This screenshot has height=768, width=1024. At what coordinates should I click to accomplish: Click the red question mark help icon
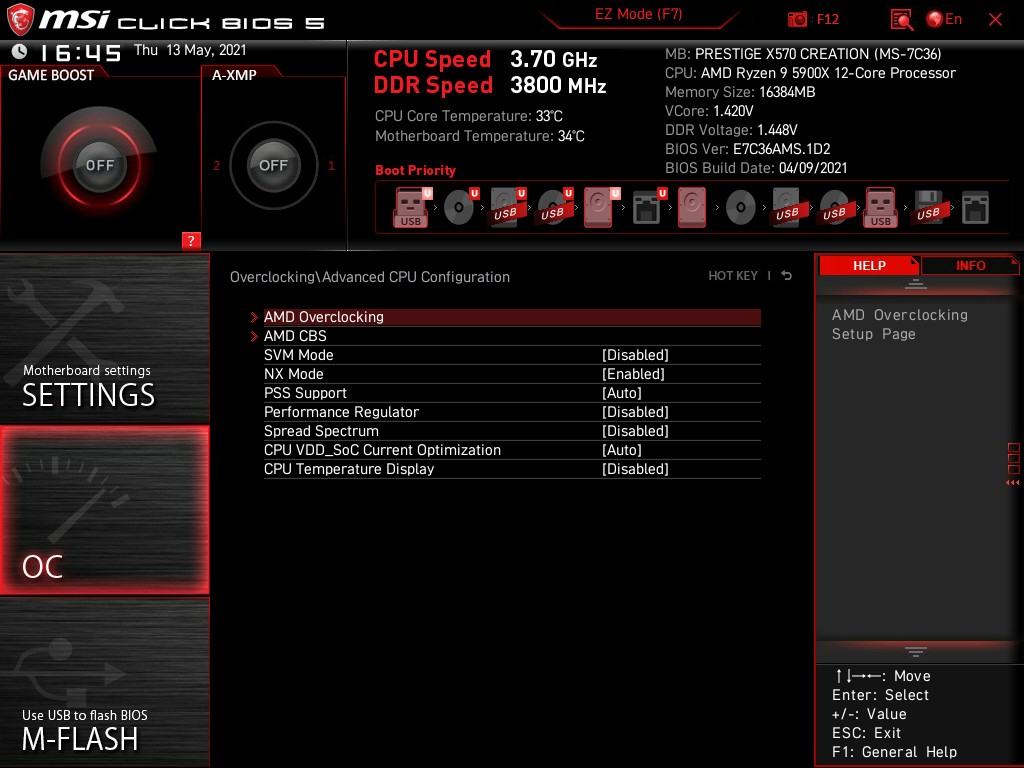191,240
